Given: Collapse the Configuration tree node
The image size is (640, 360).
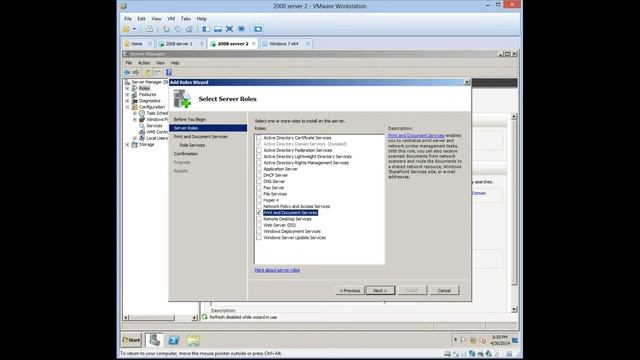Looking at the screenshot, I should tap(127, 107).
